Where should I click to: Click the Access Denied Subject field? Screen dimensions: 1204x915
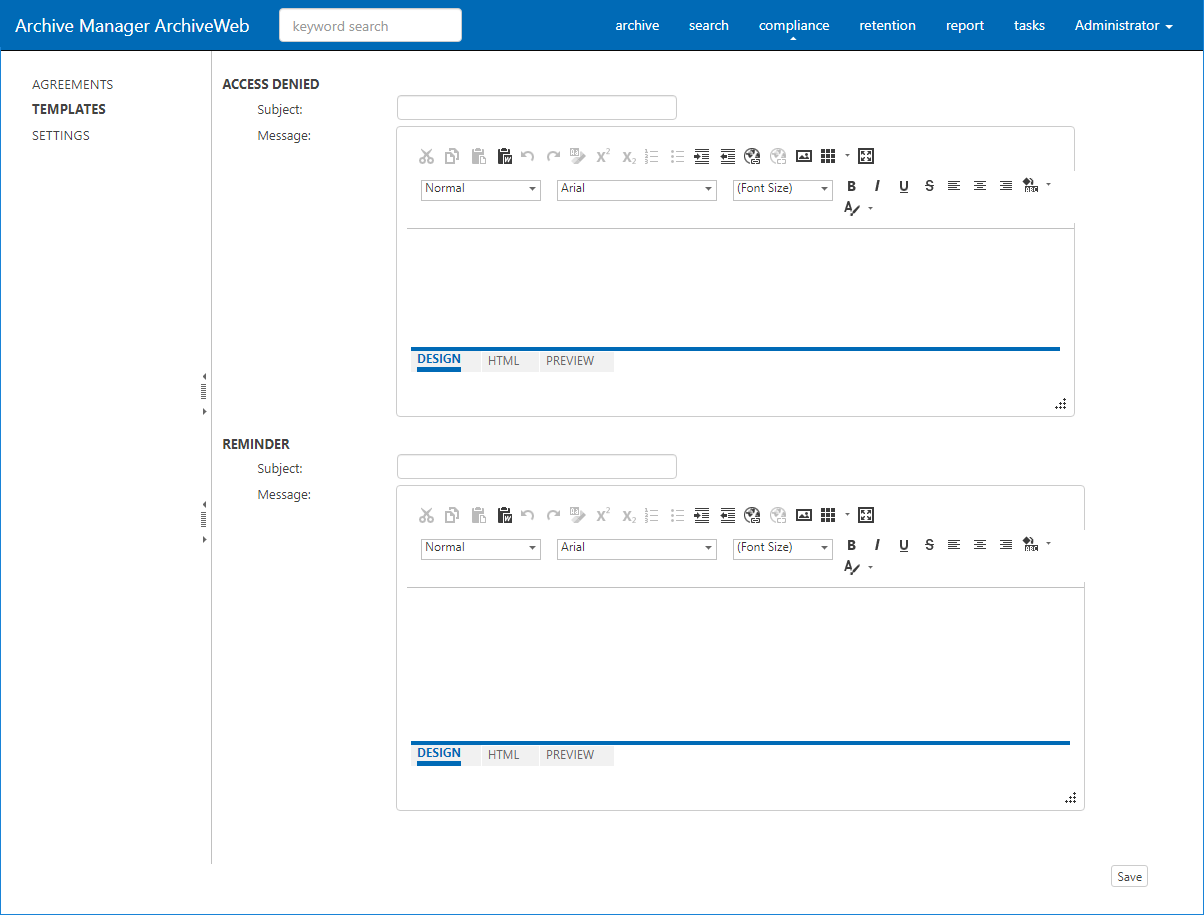[x=537, y=108]
